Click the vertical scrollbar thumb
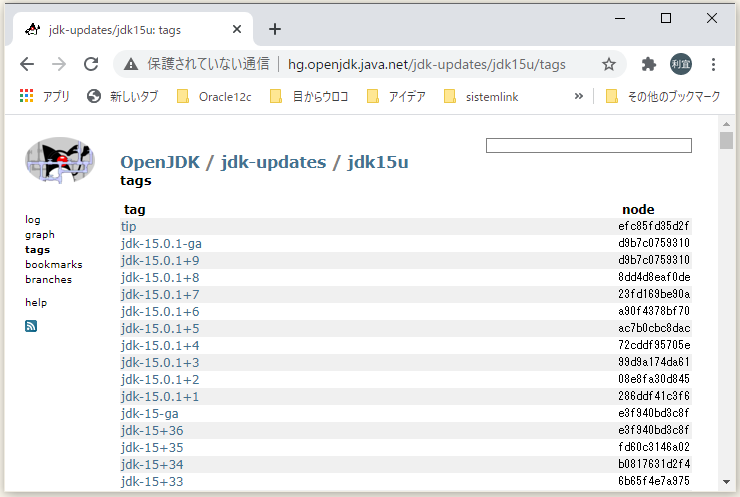Screen dimensions: 740x497 click(726, 141)
